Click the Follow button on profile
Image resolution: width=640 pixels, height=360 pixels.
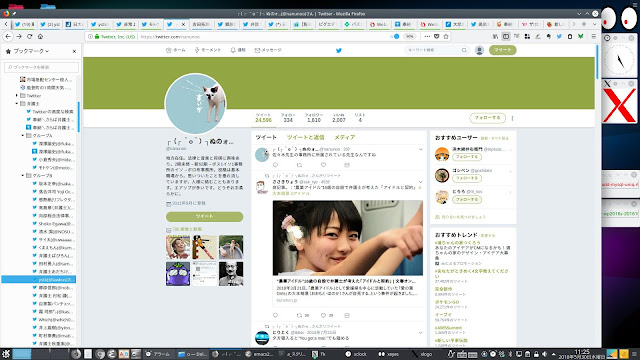[487, 118]
